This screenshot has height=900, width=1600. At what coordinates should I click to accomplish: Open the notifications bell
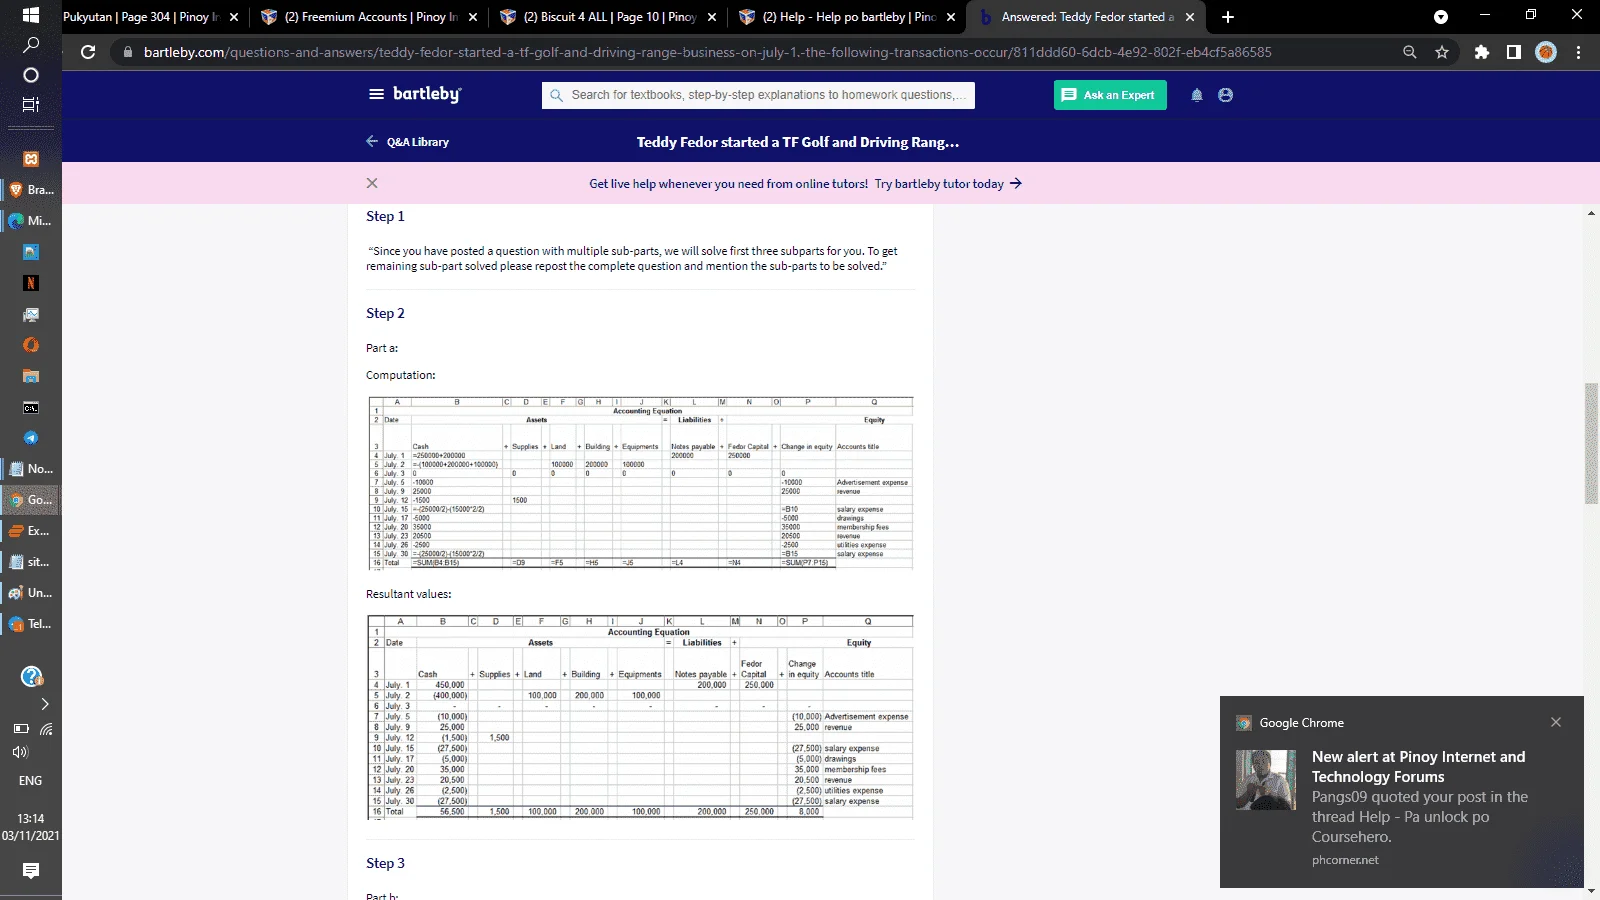pos(1197,95)
